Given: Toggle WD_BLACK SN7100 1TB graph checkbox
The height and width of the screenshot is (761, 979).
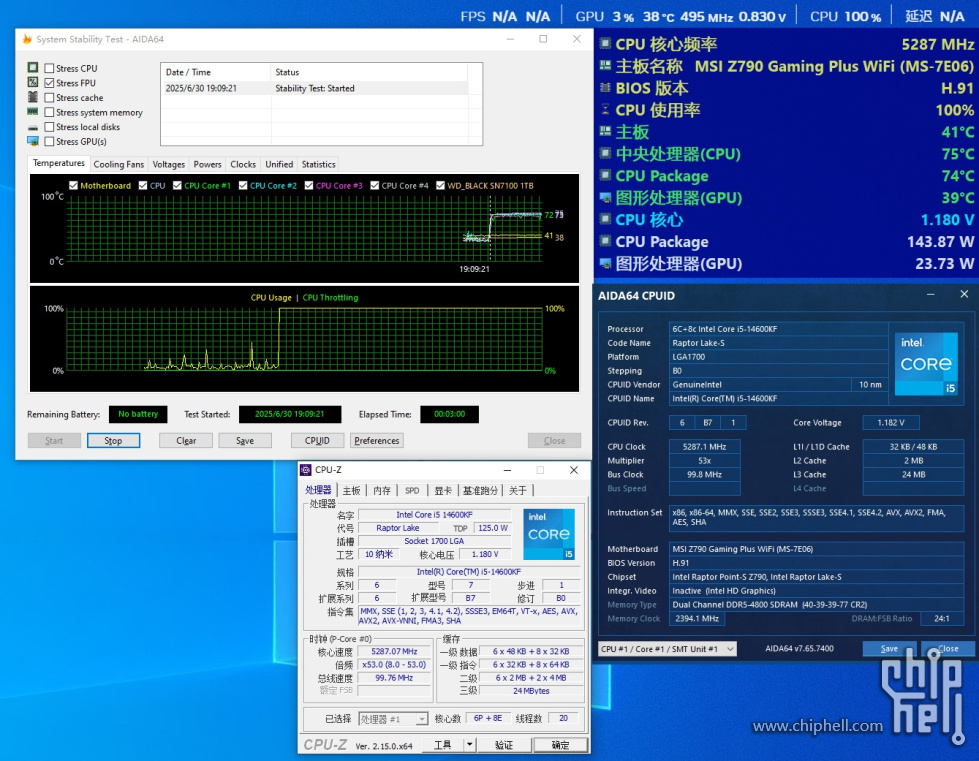Looking at the screenshot, I should [440, 185].
